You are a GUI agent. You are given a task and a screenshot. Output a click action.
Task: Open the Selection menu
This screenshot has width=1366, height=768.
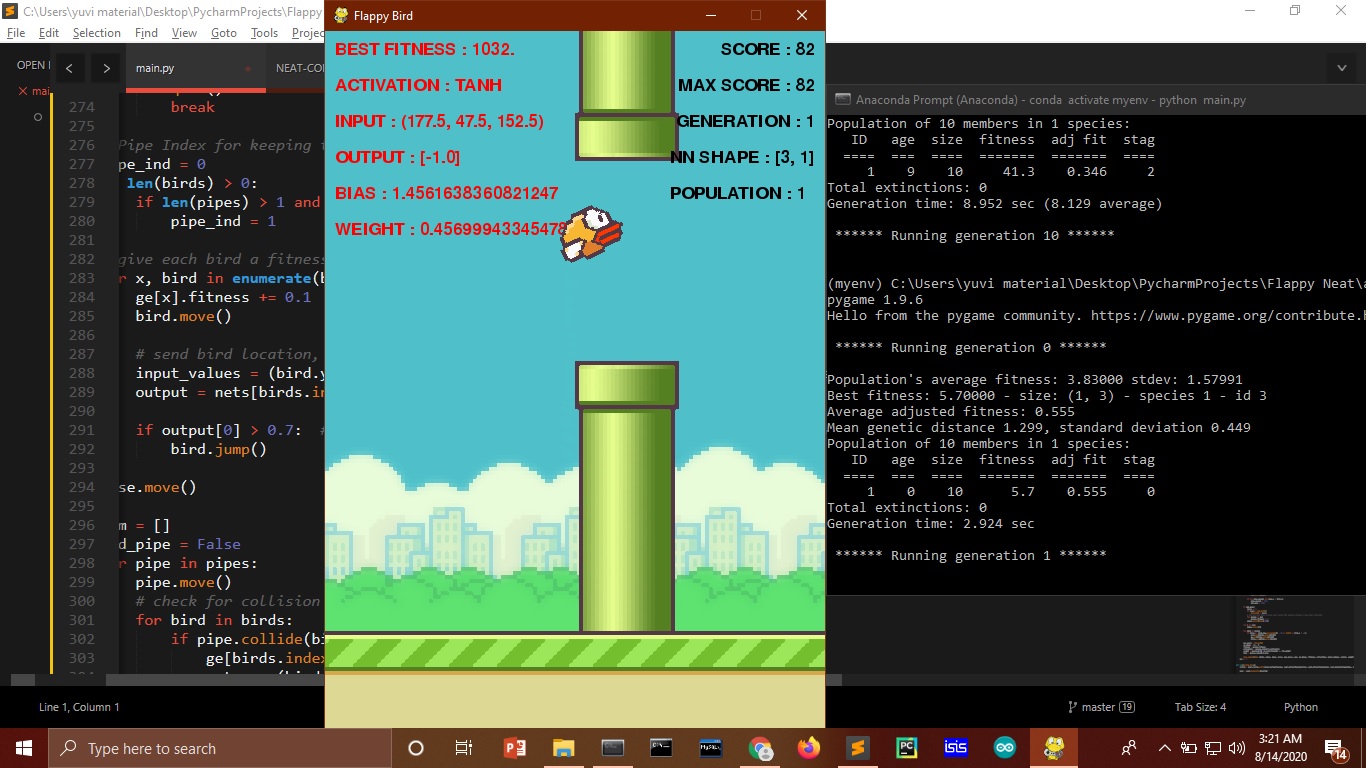coord(97,32)
